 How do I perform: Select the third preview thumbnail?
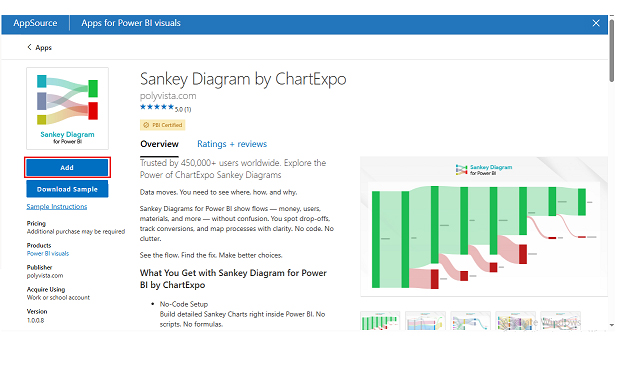coord(470,321)
